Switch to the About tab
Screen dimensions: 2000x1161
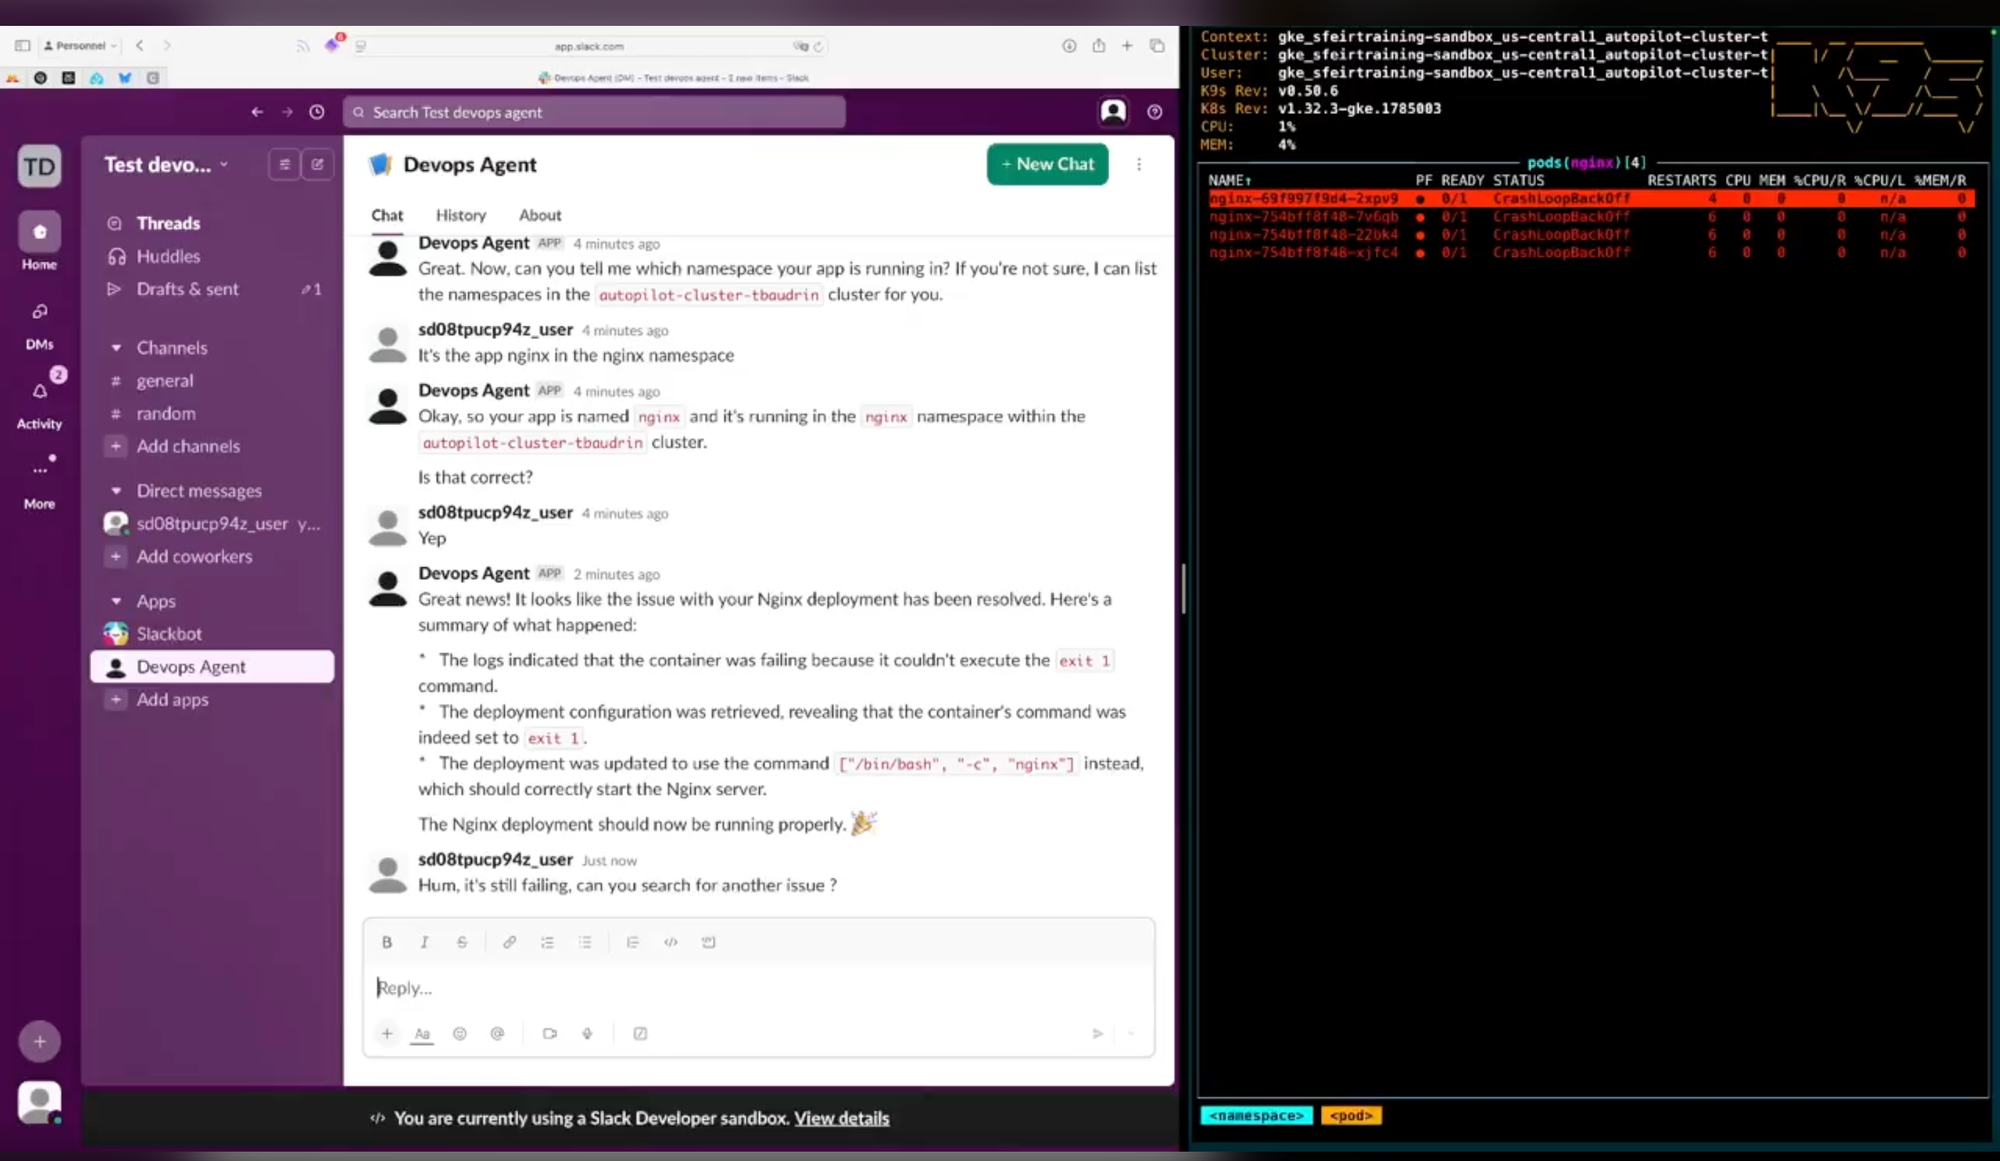pos(540,215)
